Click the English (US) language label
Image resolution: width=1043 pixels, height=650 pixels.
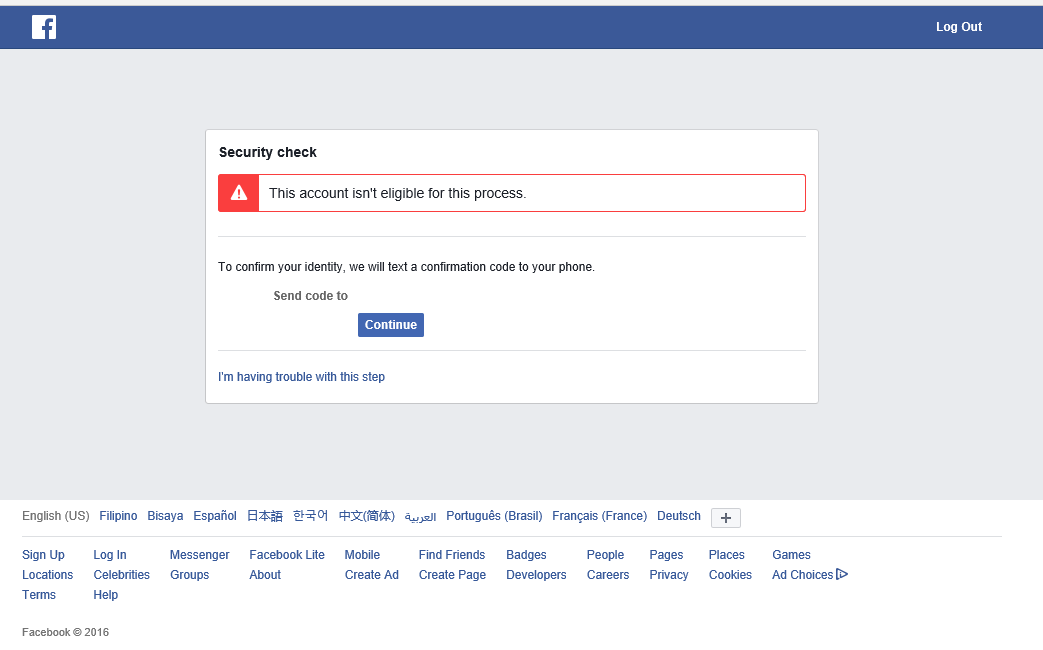56,516
